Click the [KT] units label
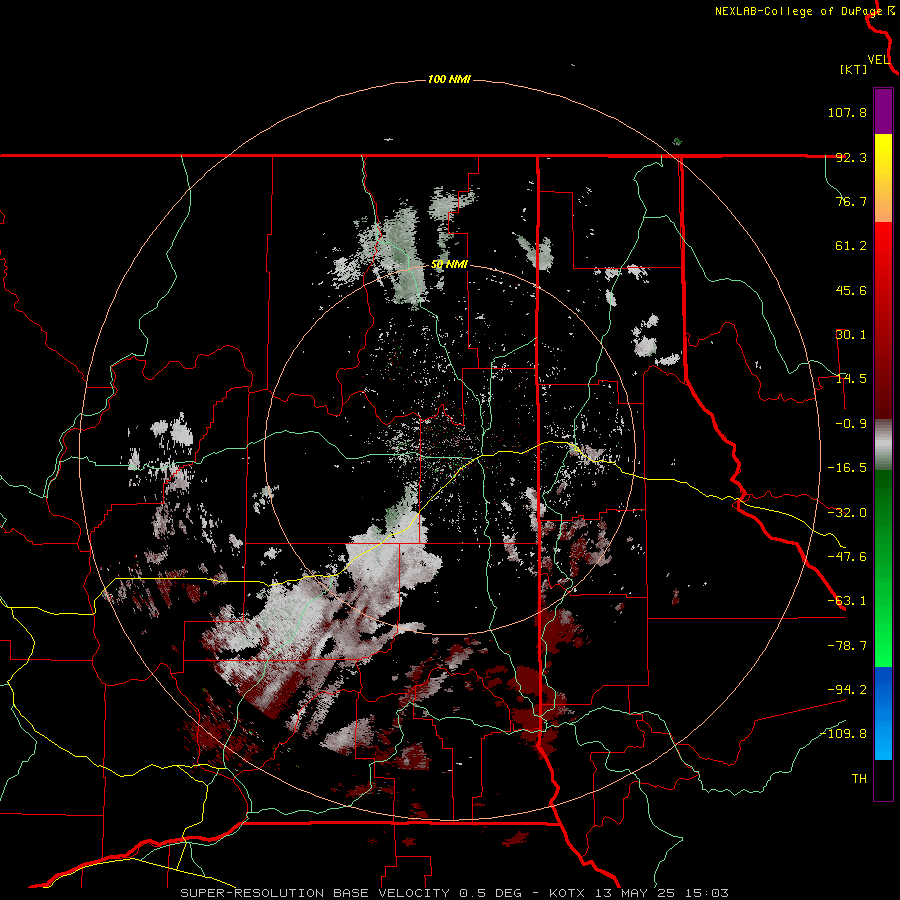This screenshot has height=900, width=900. click(x=853, y=69)
